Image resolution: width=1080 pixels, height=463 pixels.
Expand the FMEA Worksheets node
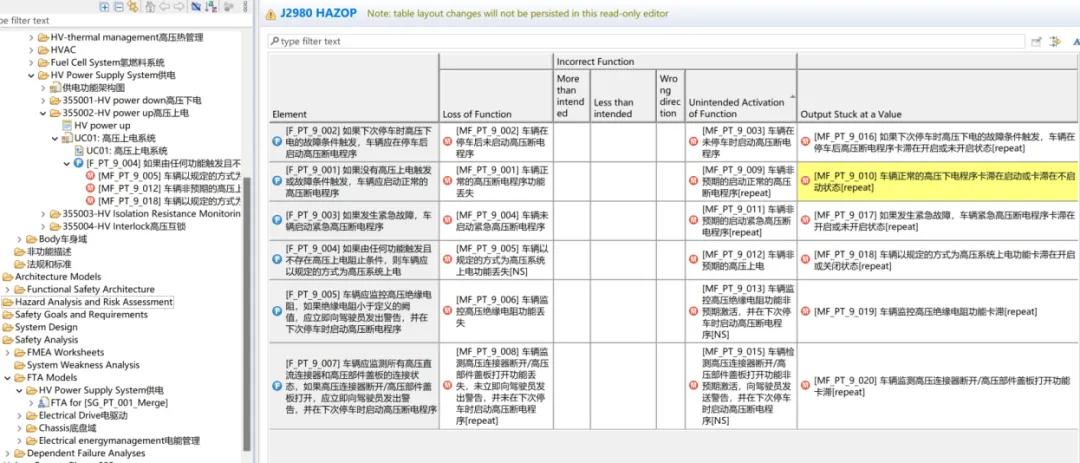(8, 352)
